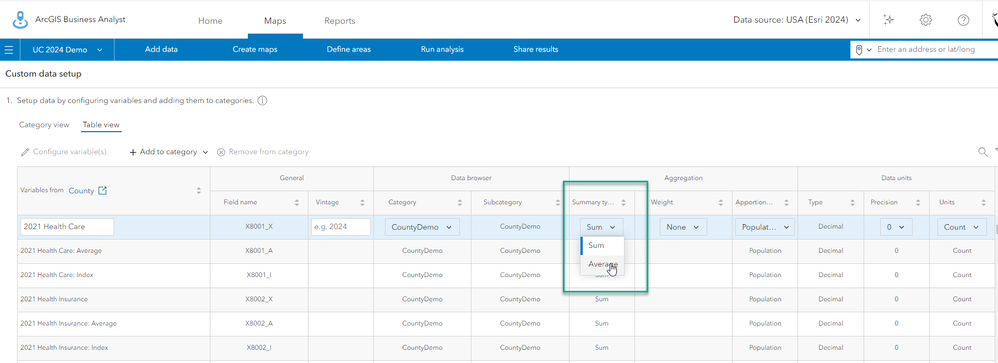Click the info icon beside setup instructions

(x=262, y=101)
